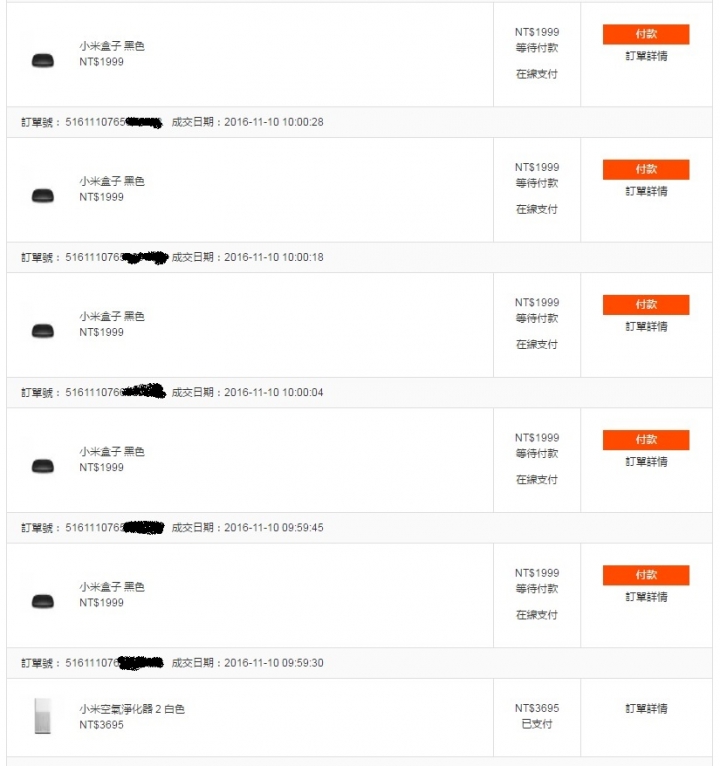Click Mi Box thumbnail in the 10:00:28 order
This screenshot has height=766, width=720.
pos(42,196)
